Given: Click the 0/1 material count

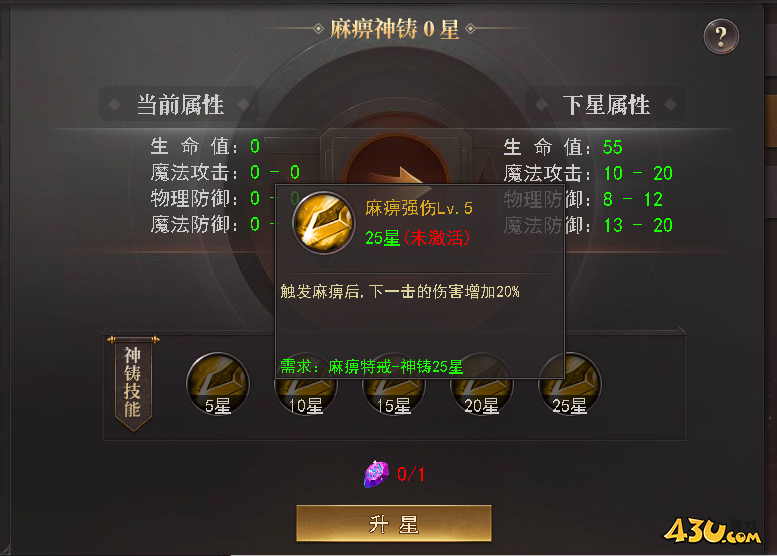Looking at the screenshot, I should pyautogui.click(x=410, y=474).
